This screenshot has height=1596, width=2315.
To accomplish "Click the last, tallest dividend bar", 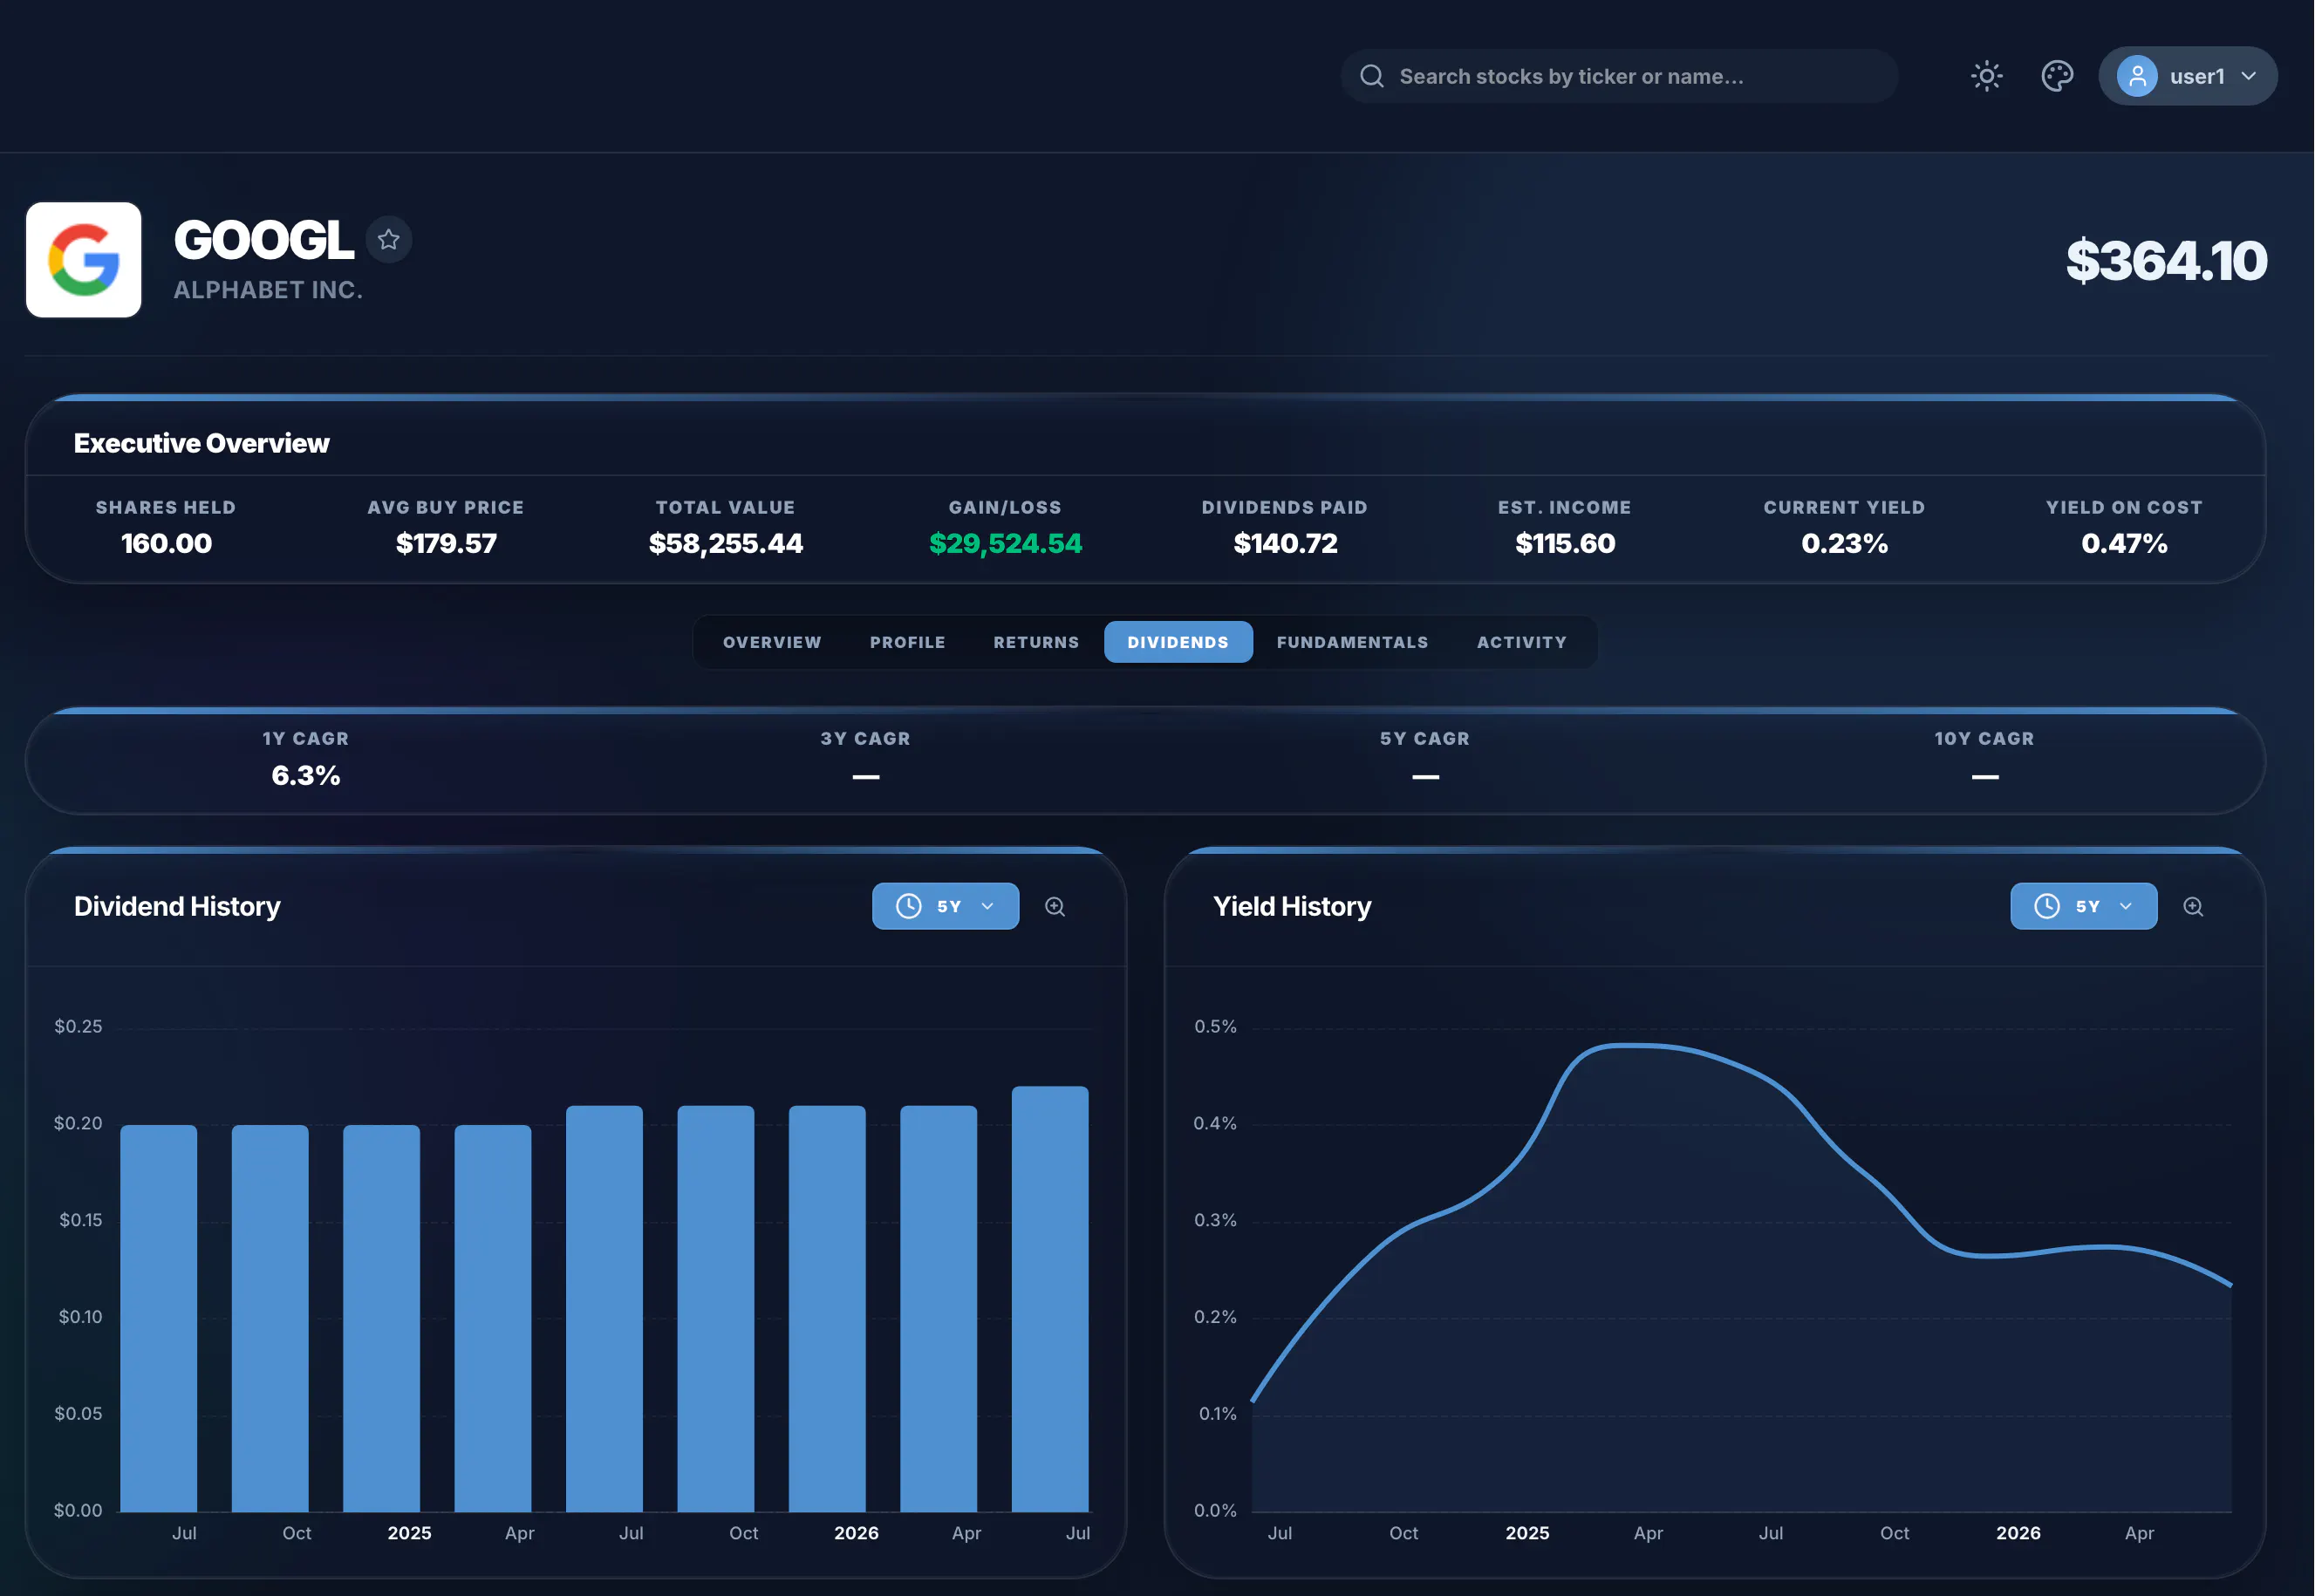I will (x=1050, y=1298).
